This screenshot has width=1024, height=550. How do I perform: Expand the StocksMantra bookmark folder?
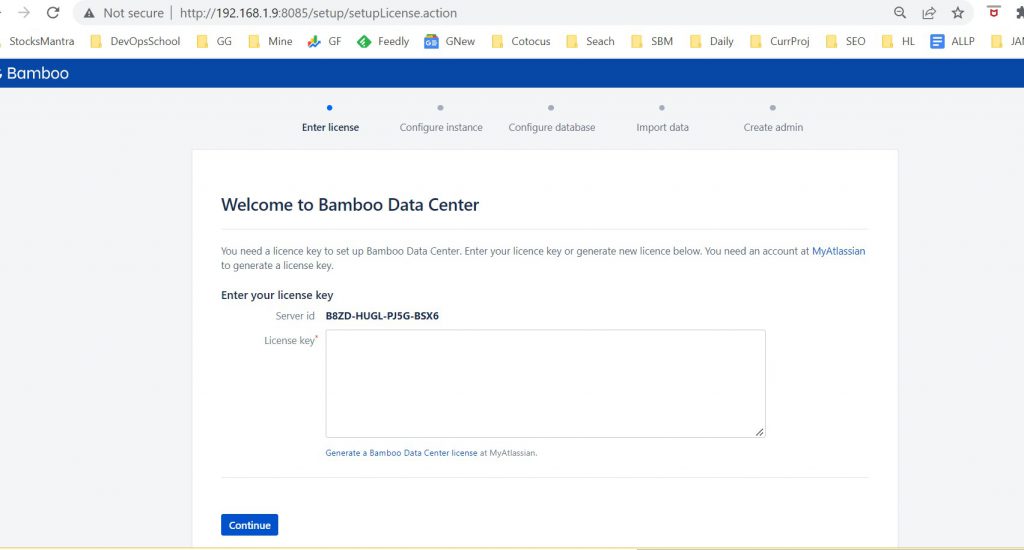[x=38, y=41]
